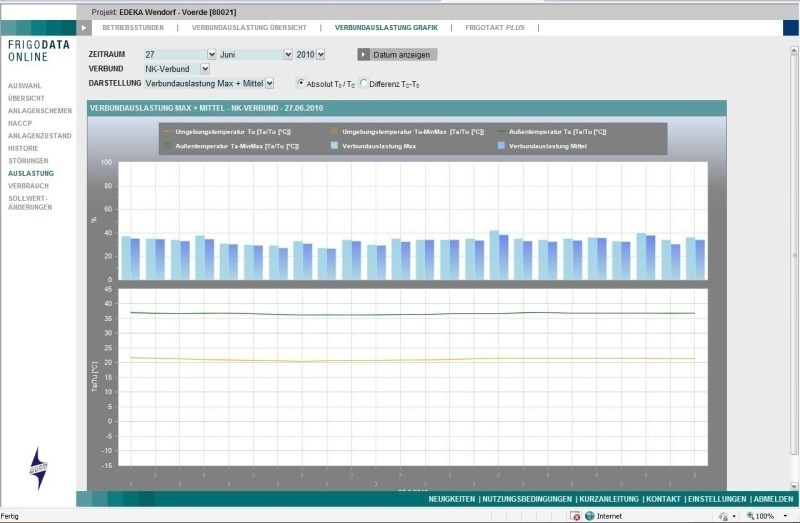Viewport: 800px width, 523px height.
Task: Click the Fertig status bar text
Action: coord(10,516)
